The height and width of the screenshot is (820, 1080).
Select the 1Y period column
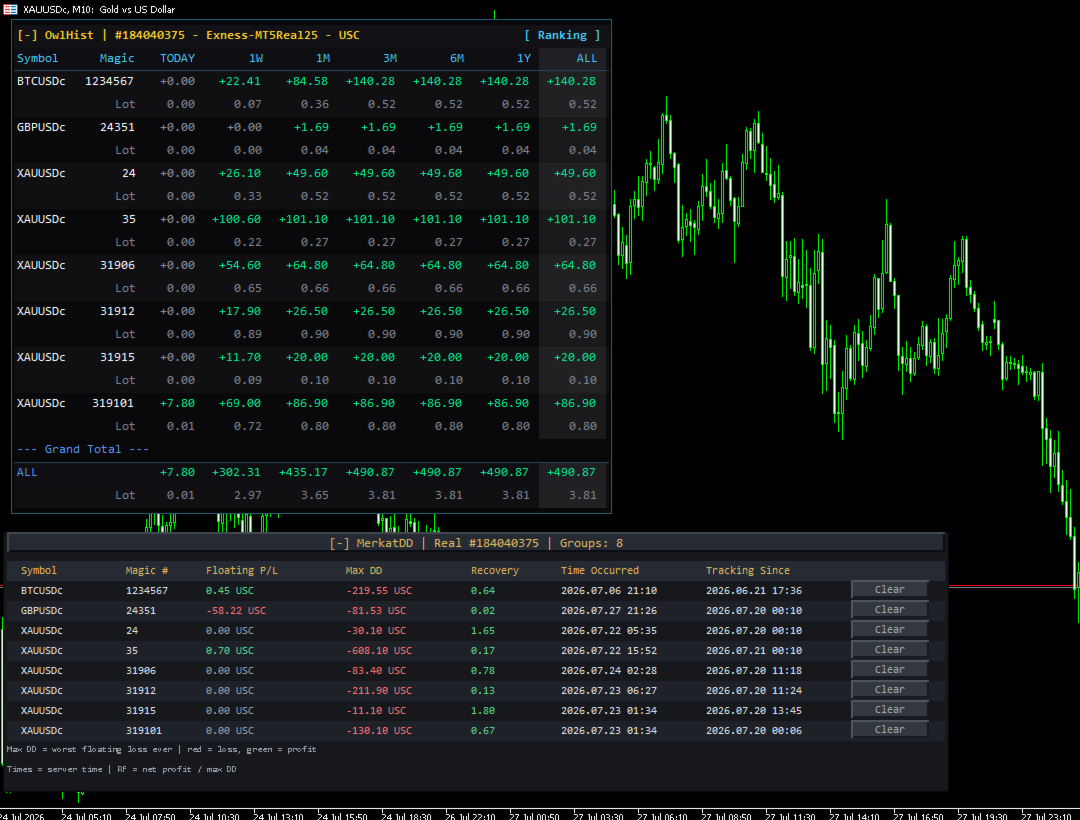click(524, 59)
